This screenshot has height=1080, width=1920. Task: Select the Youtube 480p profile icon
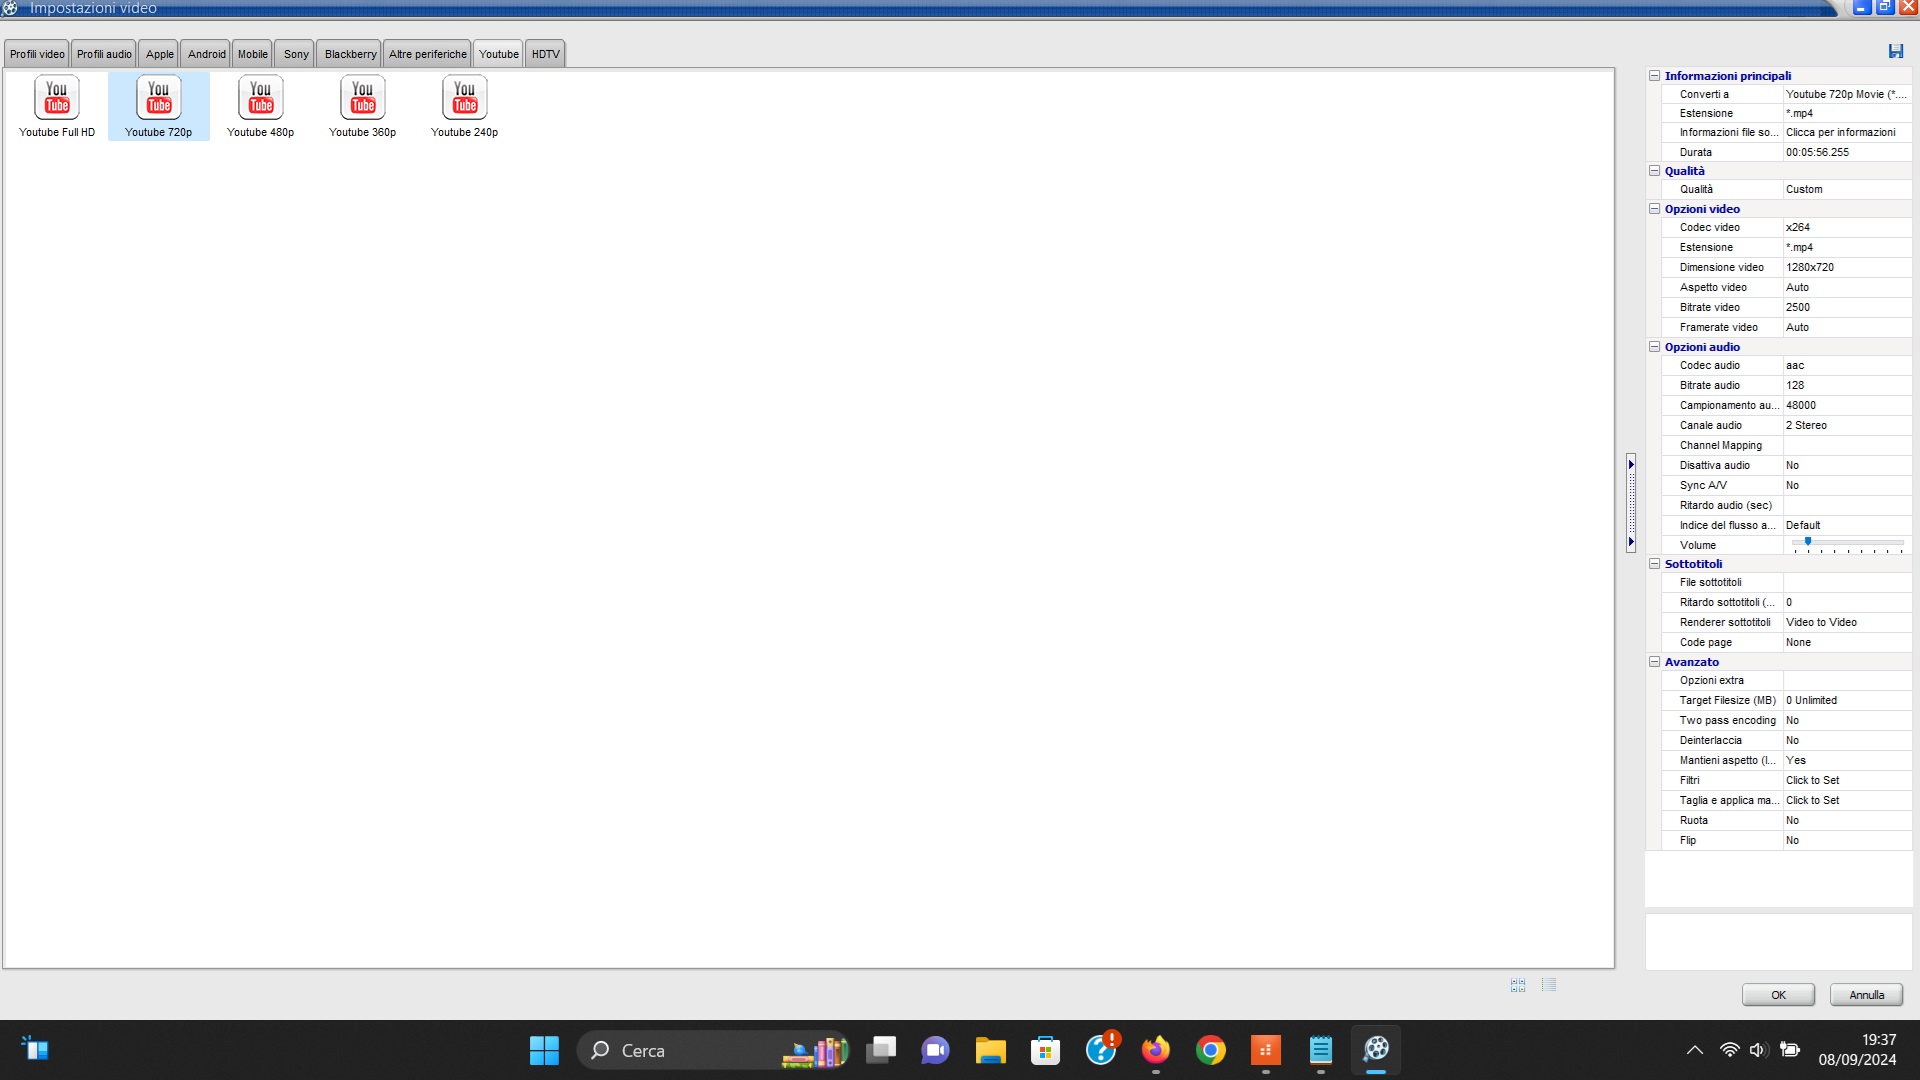(261, 99)
